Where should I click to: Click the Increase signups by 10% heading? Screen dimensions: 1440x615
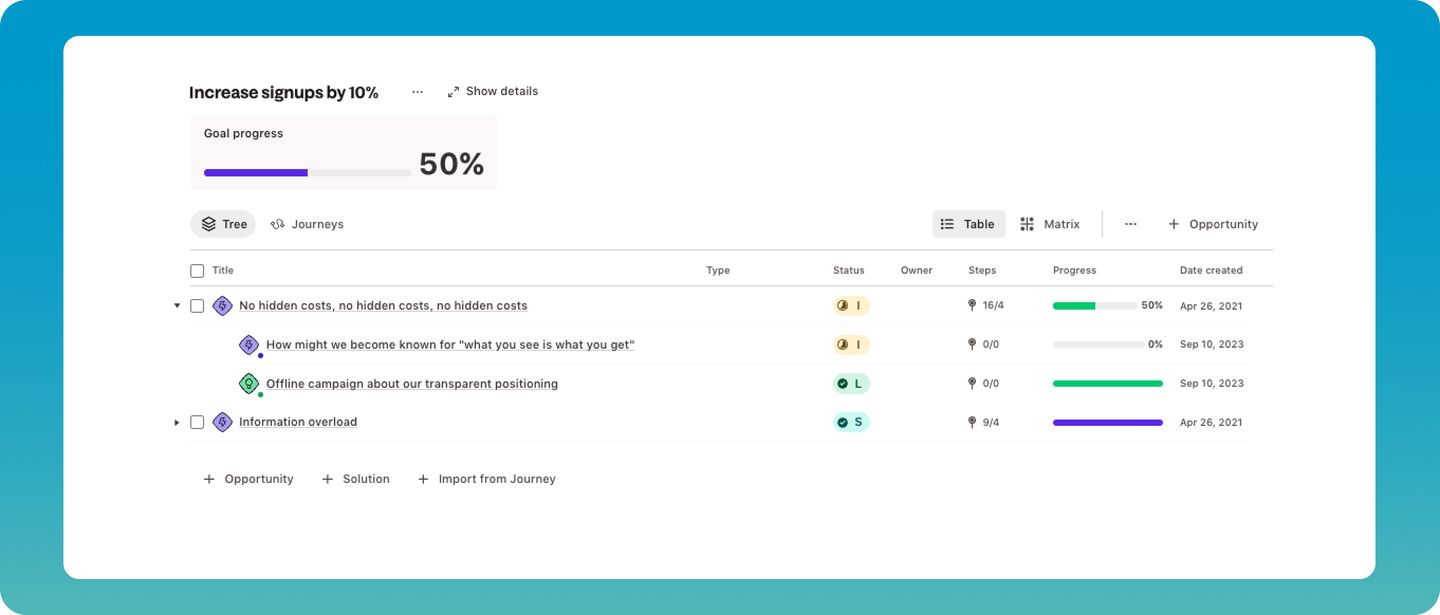point(284,93)
